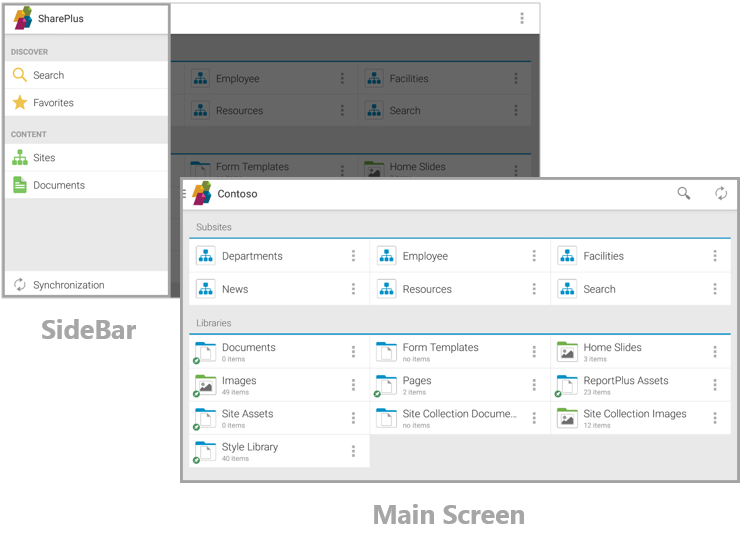The image size is (741, 533).
Task: Expand the three-dot menu next to ReportPlus Assets
Action: tap(715, 385)
